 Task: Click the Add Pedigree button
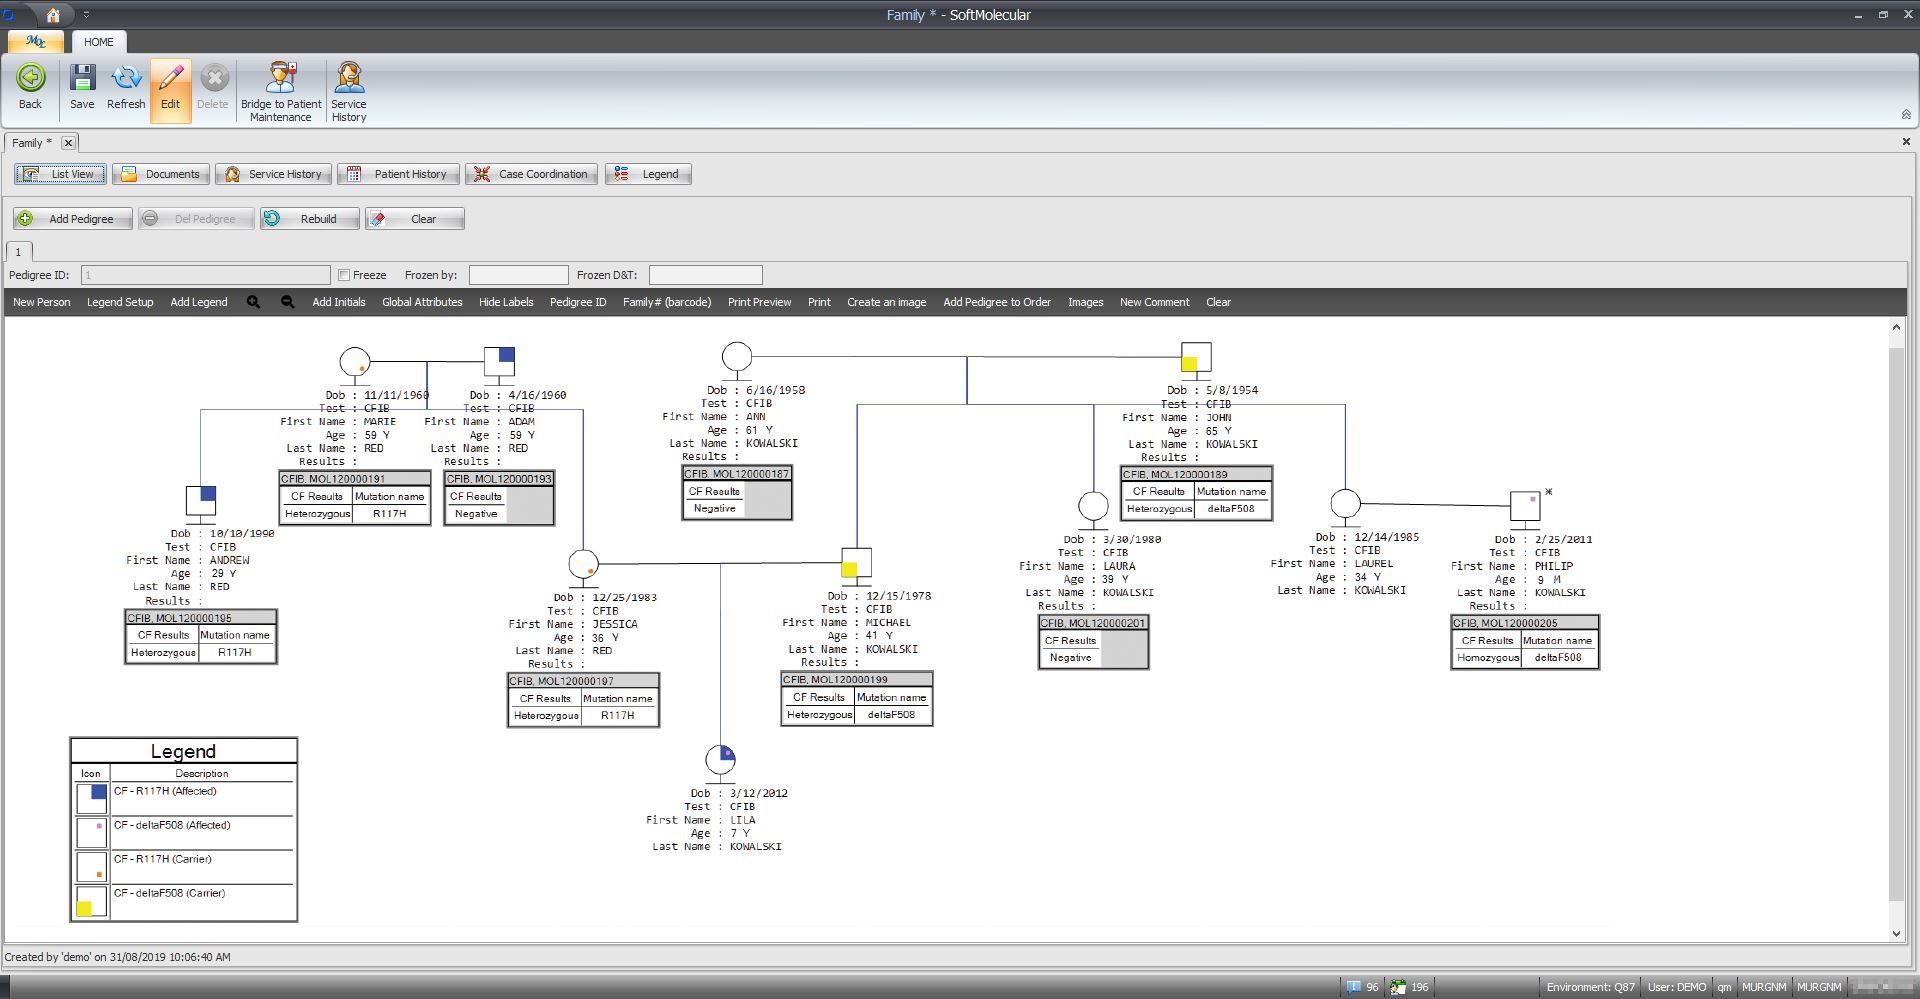tap(72, 219)
